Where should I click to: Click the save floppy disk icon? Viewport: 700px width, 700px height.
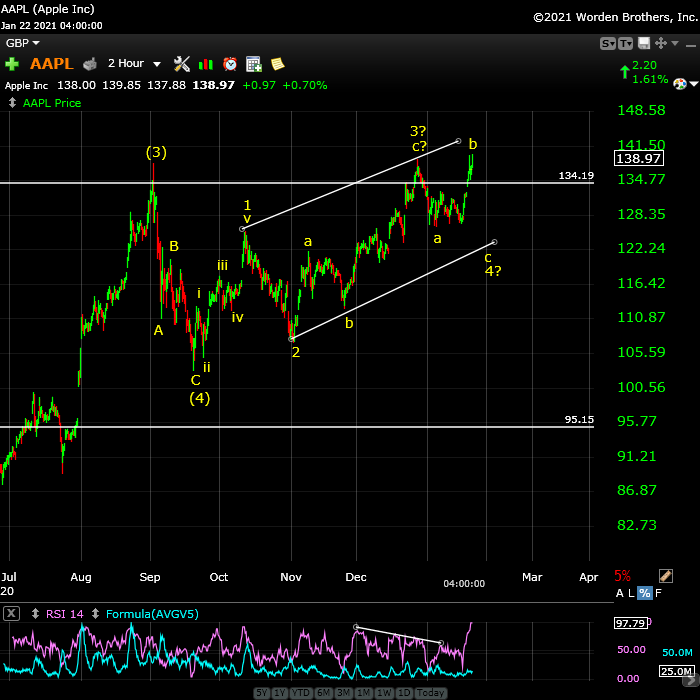pyautogui.click(x=644, y=43)
